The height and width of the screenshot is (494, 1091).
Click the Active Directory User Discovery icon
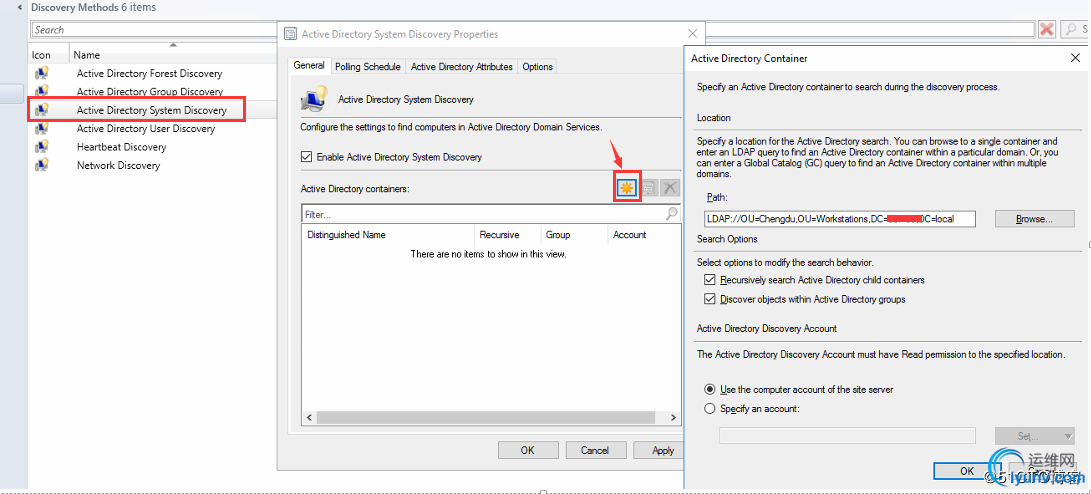click(42, 128)
